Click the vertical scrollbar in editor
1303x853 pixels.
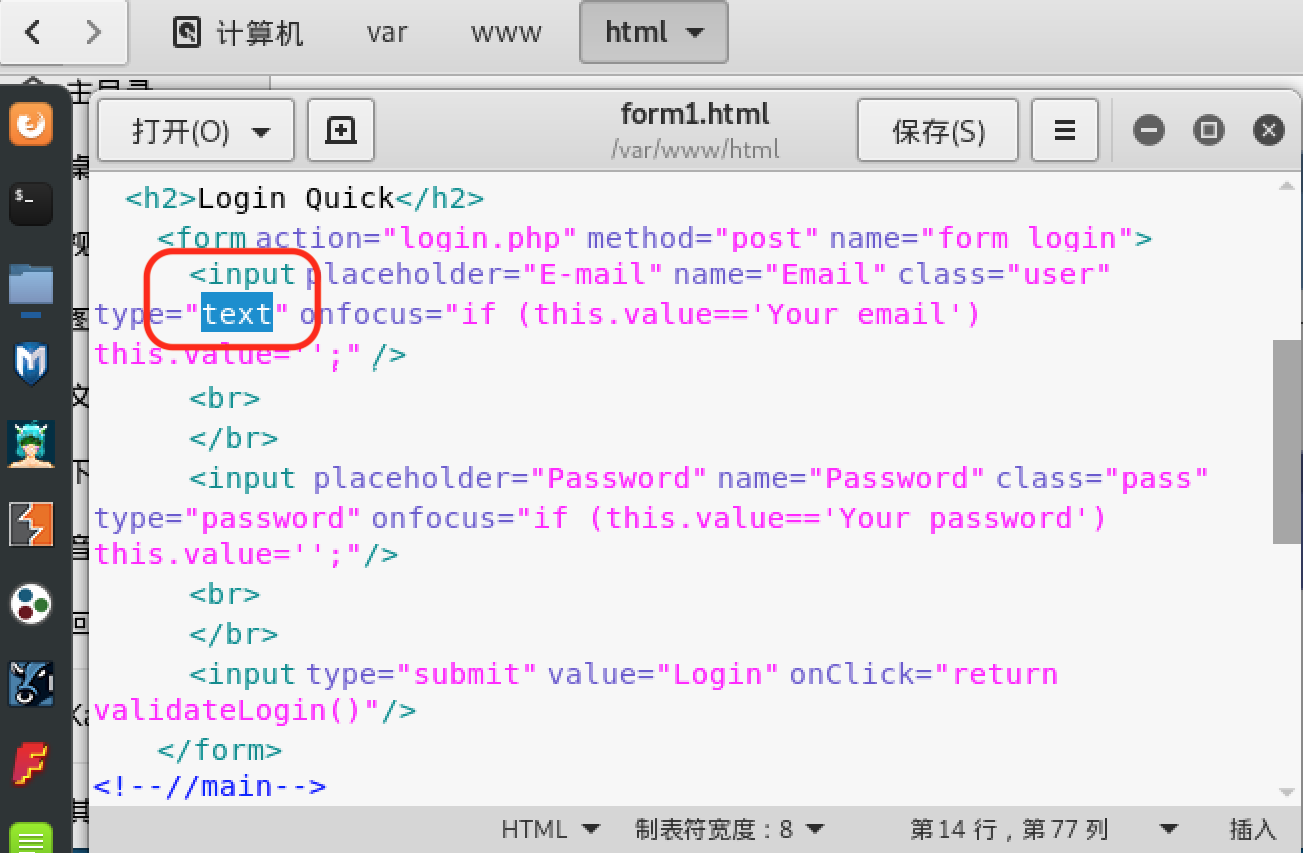(1288, 442)
